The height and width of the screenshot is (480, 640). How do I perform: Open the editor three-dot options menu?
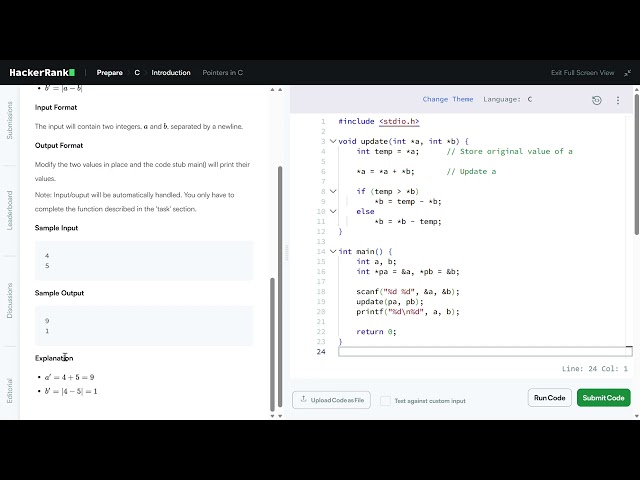pos(618,100)
